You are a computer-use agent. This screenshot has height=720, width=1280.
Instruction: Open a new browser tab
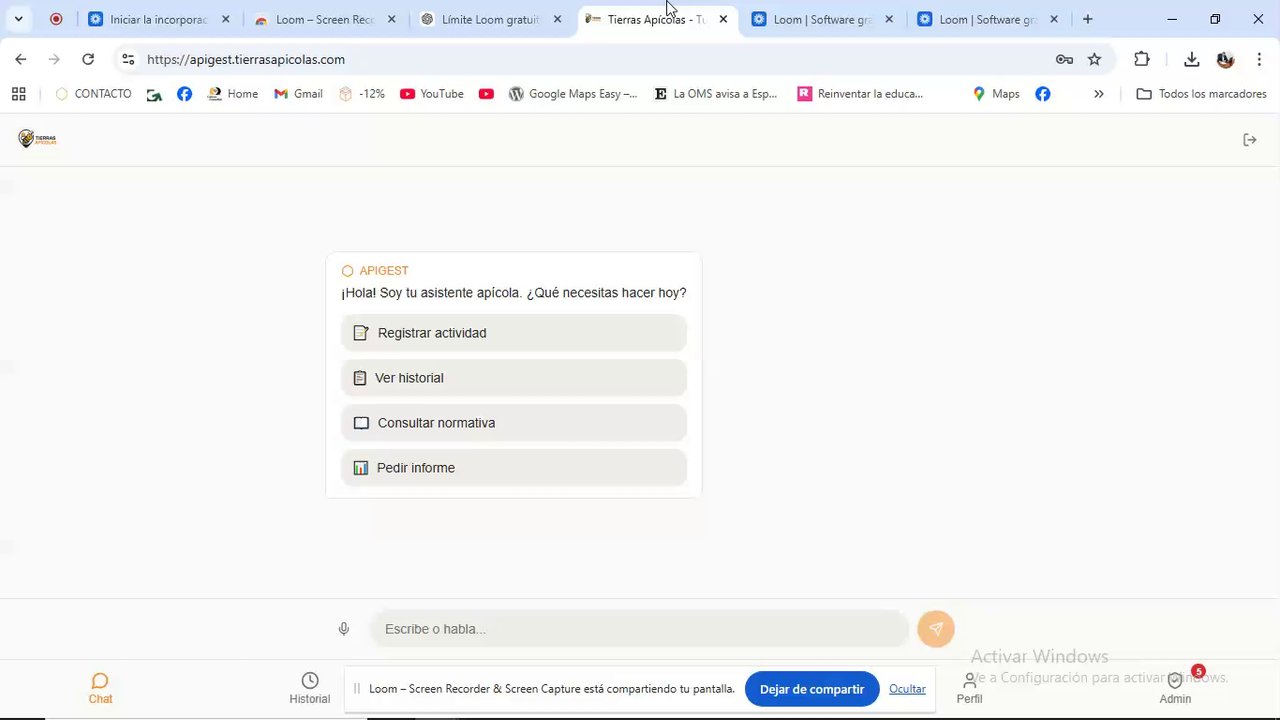click(x=1087, y=19)
